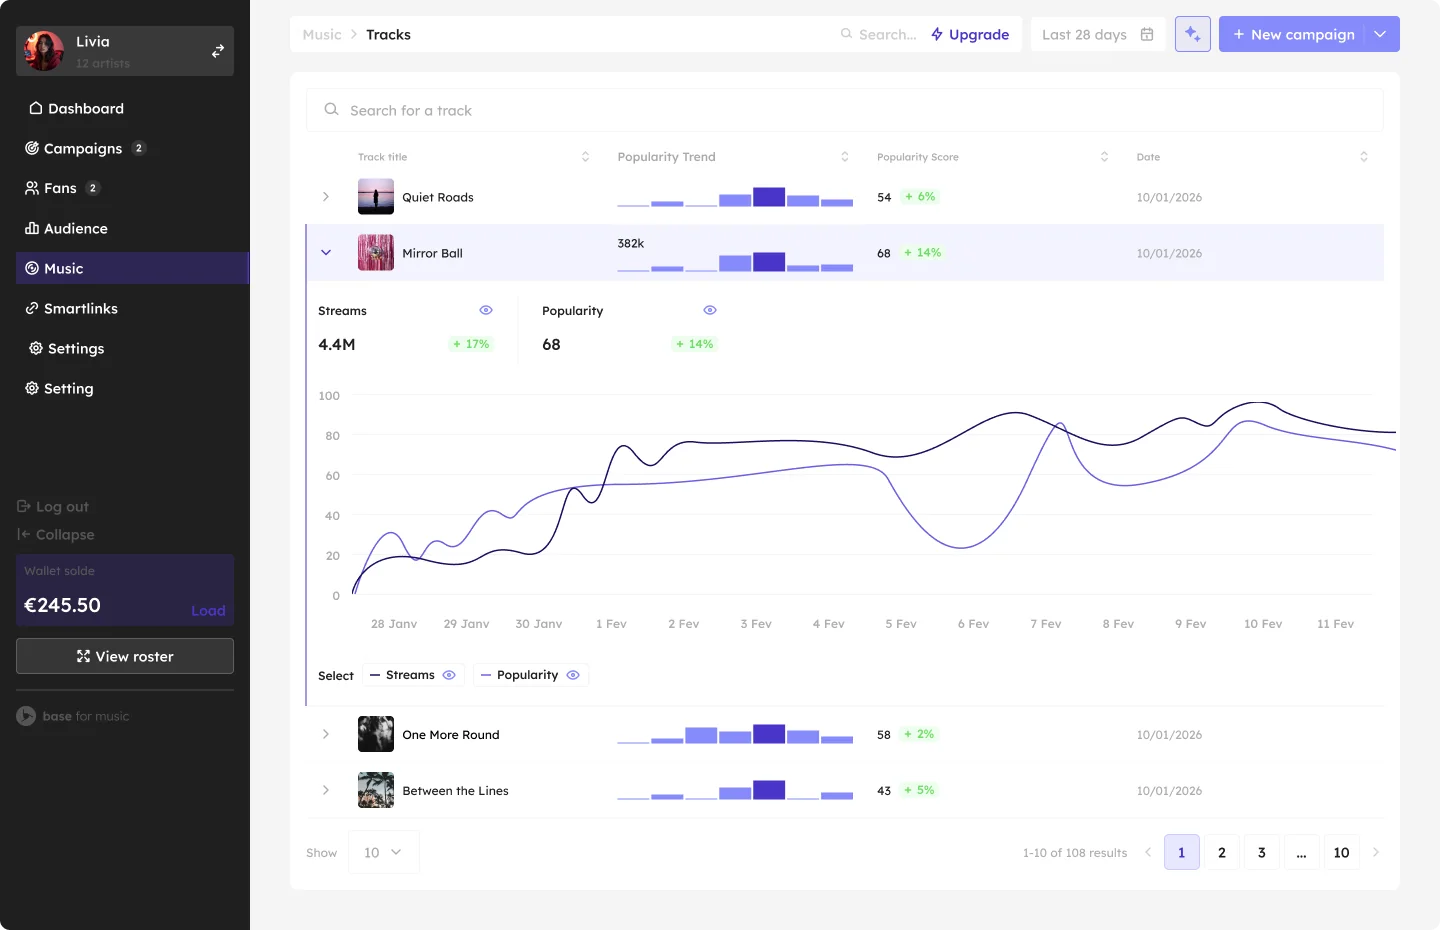This screenshot has height=930, width=1440.
Task: Open the AI sparkle assistant button
Action: tap(1193, 34)
